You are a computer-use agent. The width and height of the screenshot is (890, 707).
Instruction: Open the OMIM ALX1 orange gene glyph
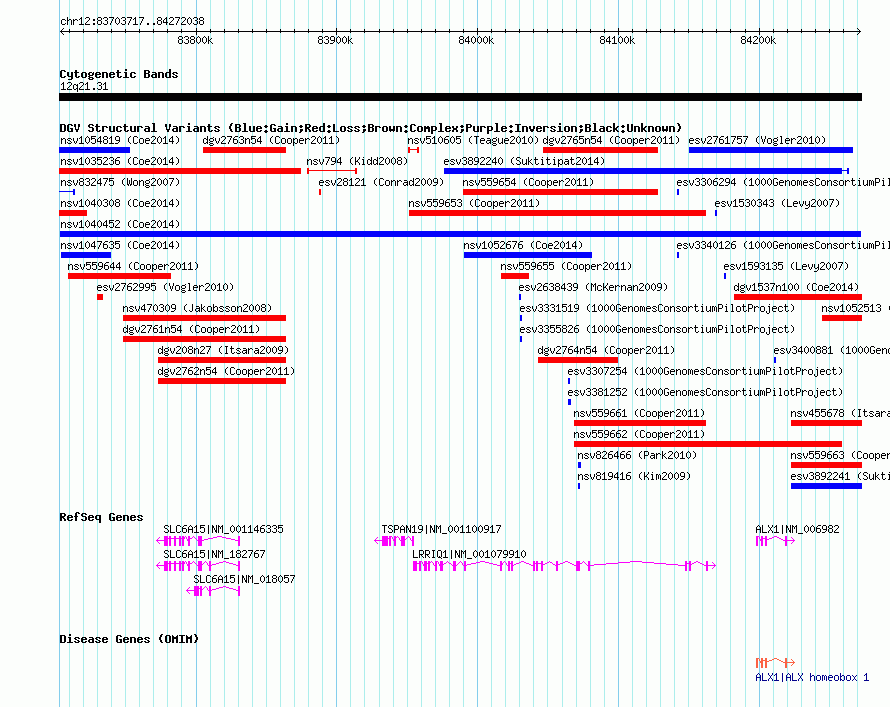775,662
